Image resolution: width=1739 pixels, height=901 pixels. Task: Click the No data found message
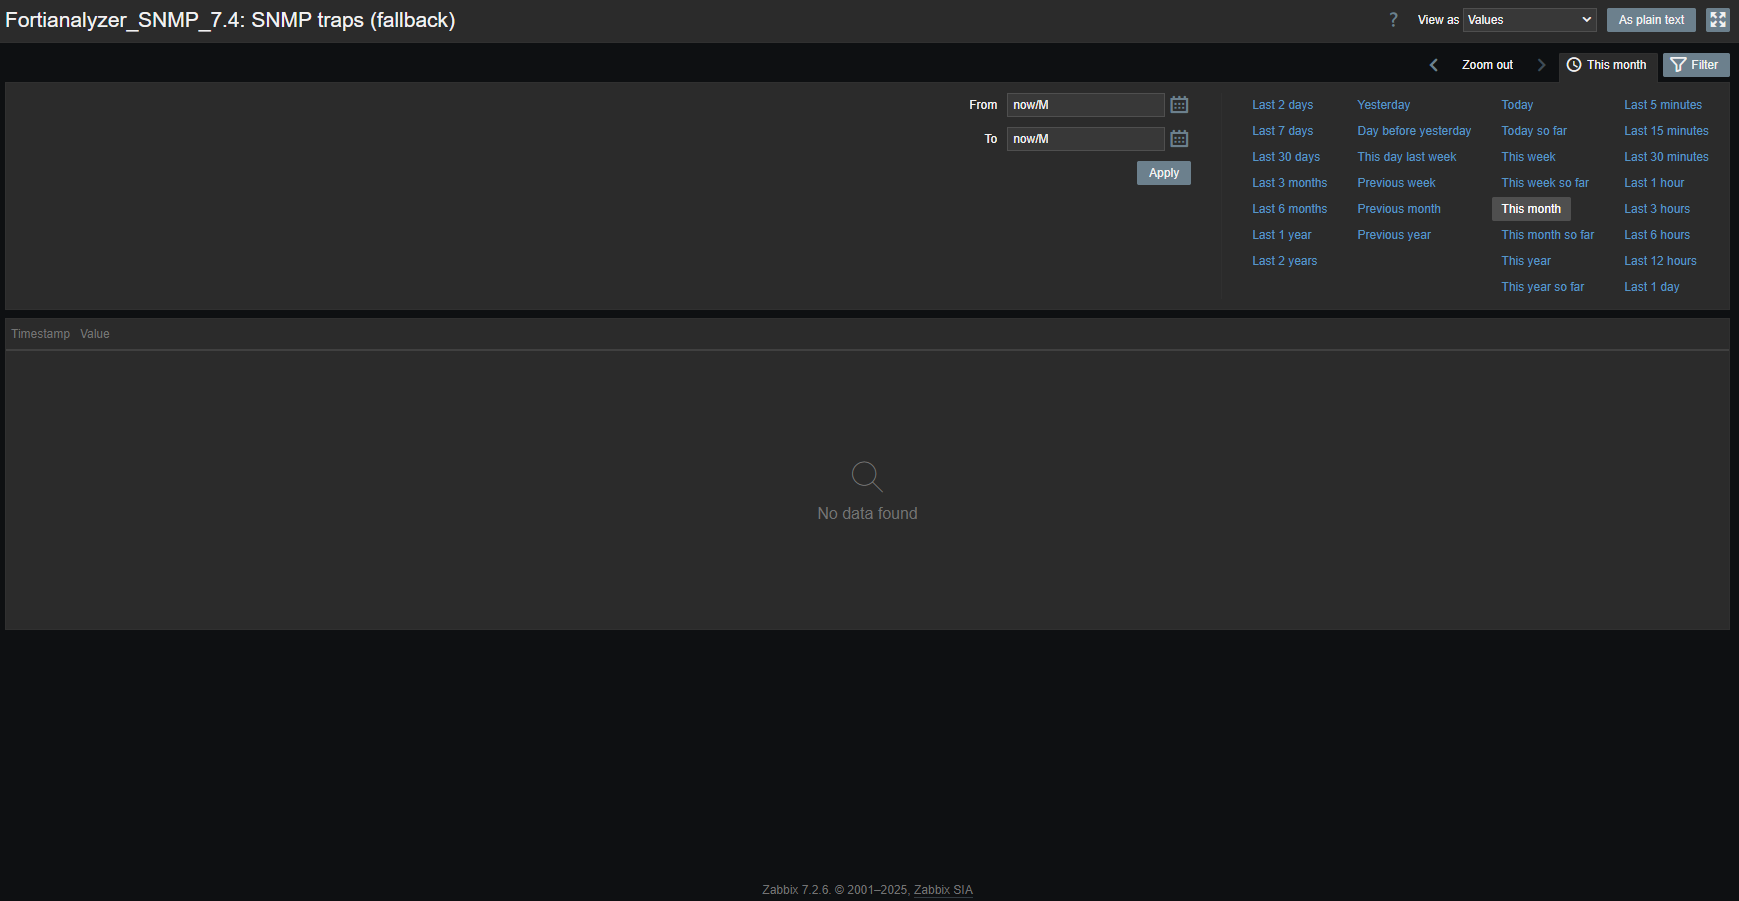(867, 513)
